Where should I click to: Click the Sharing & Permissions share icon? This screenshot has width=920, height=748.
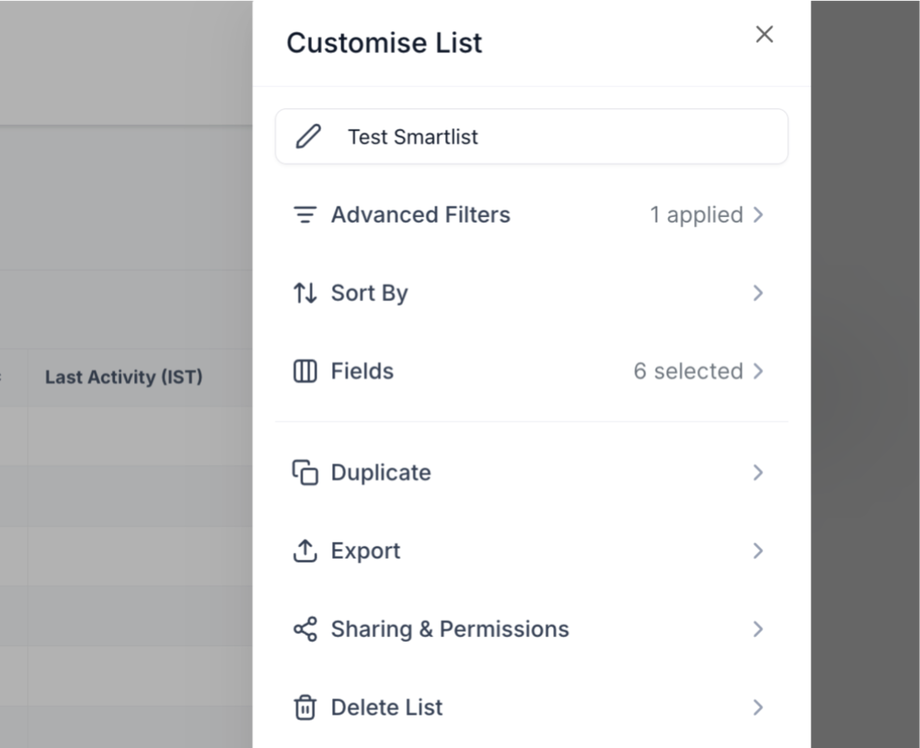(x=305, y=629)
